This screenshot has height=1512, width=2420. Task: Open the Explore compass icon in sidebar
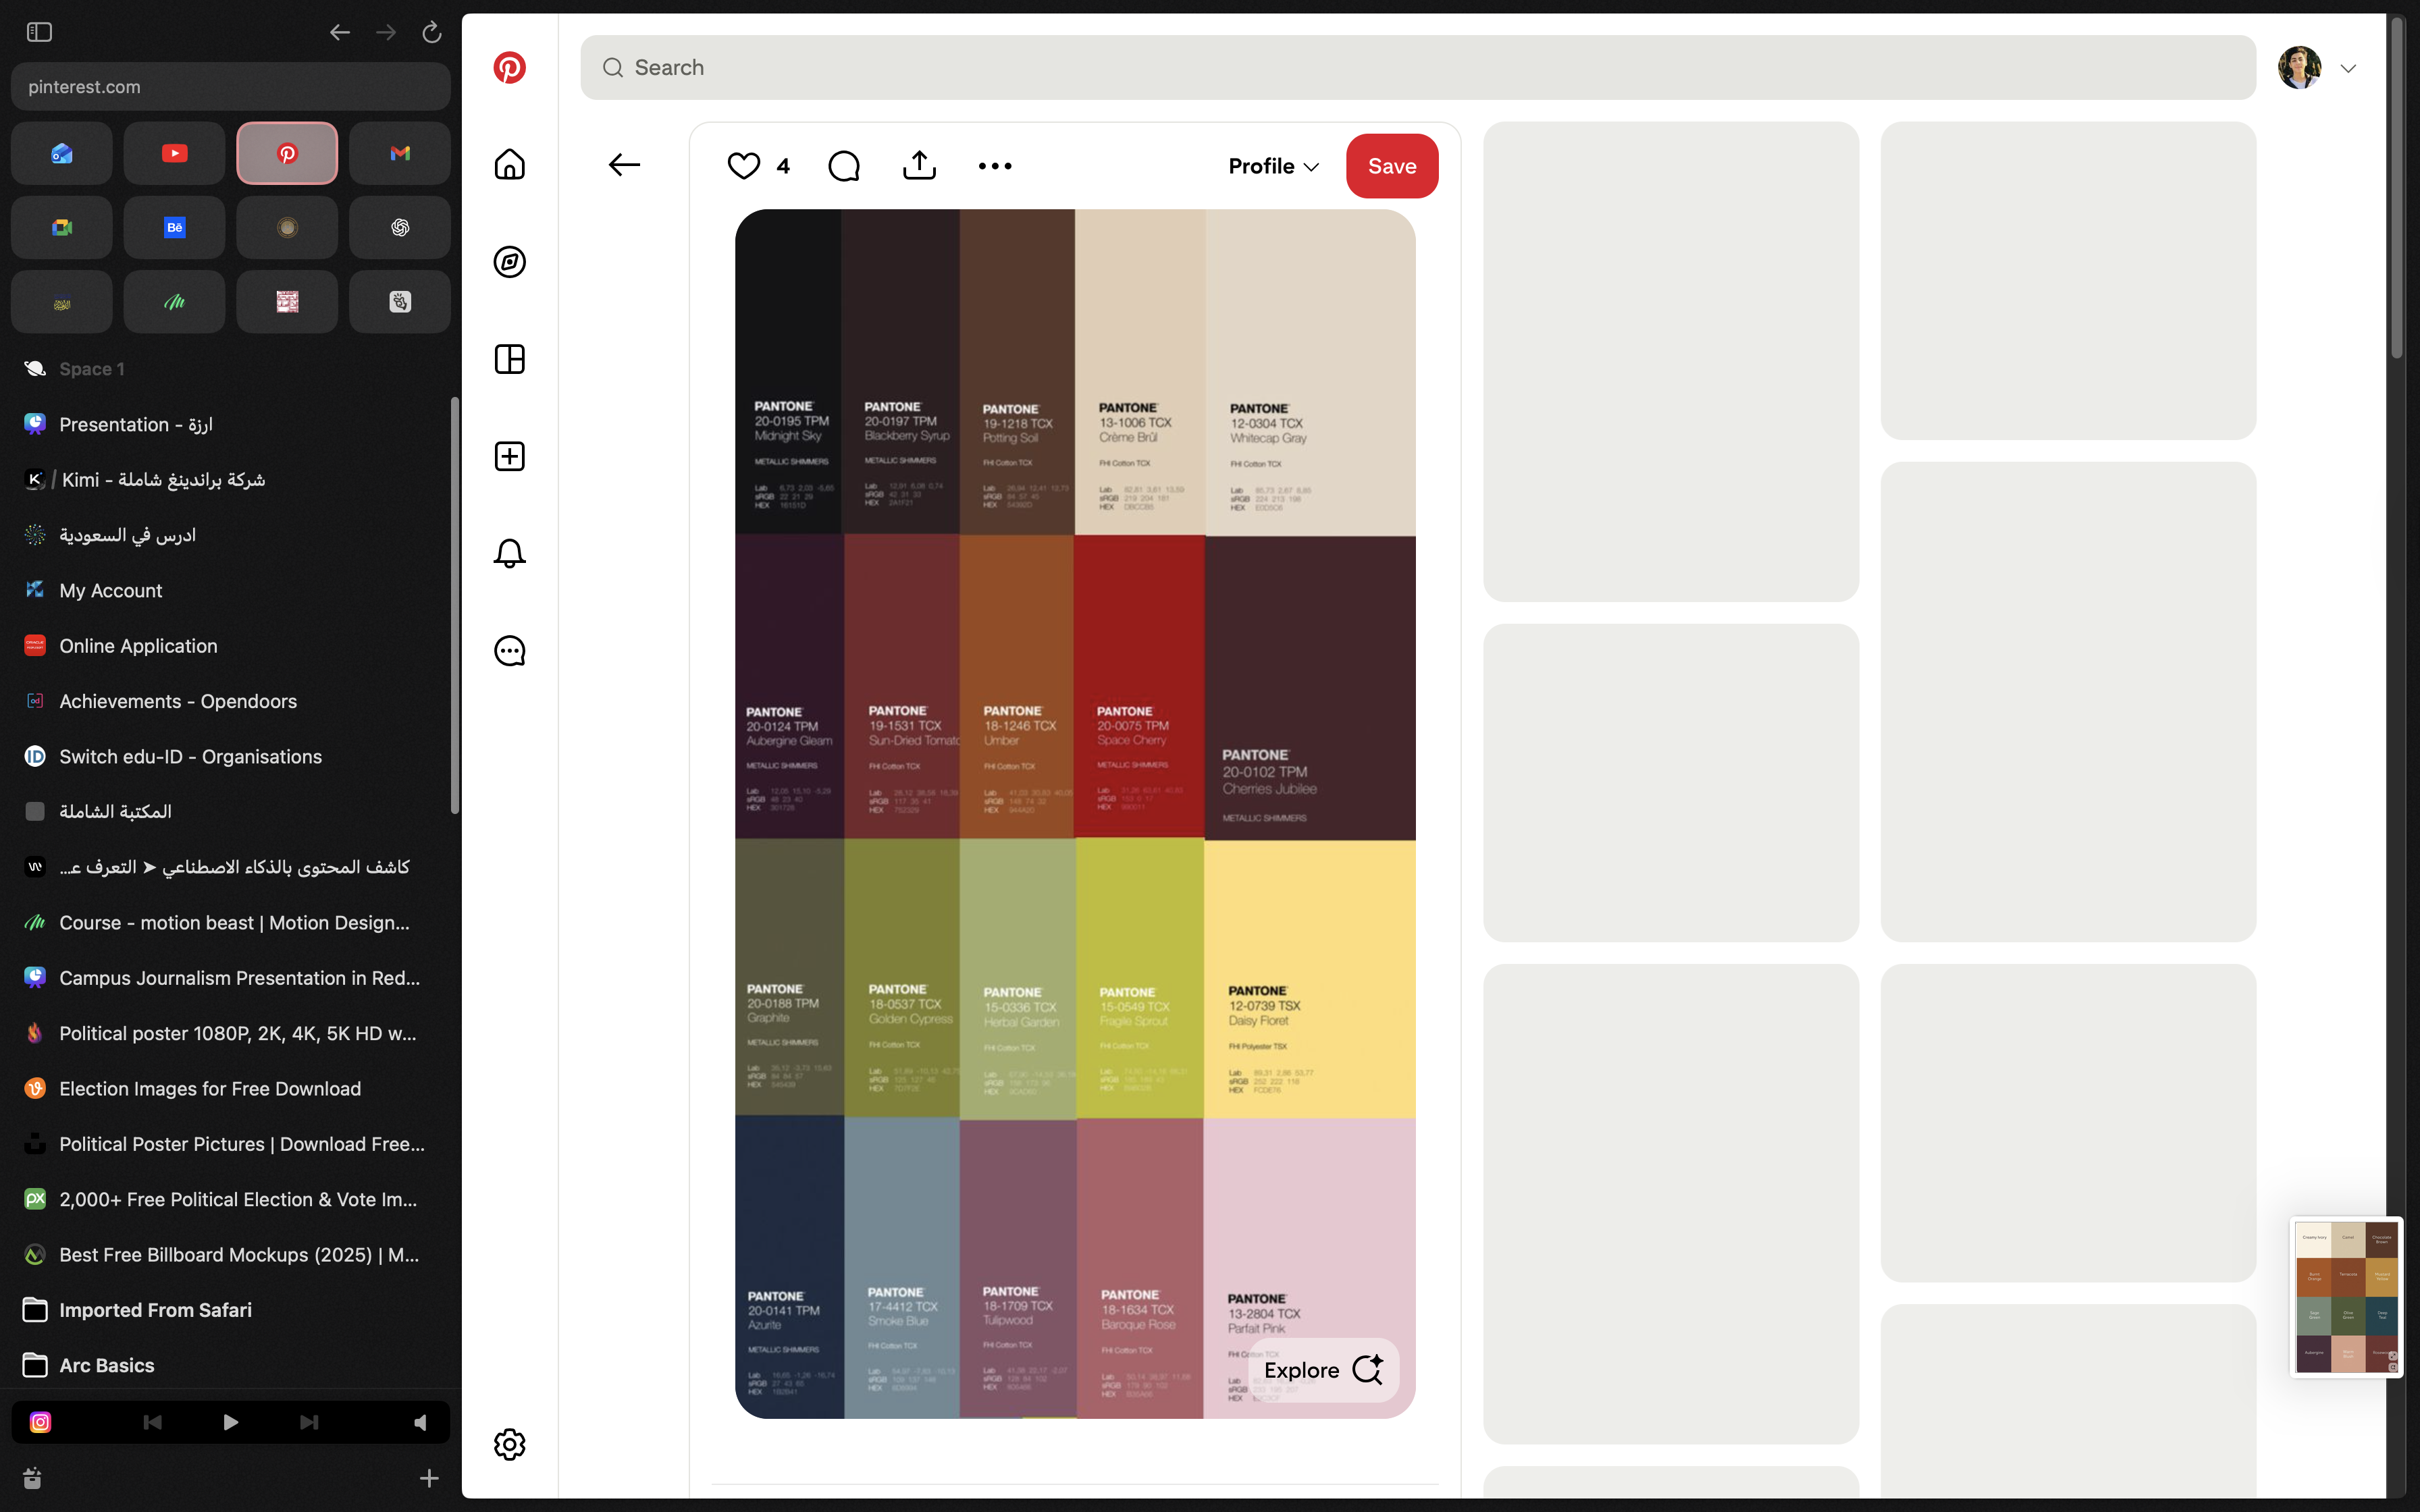pos(510,262)
